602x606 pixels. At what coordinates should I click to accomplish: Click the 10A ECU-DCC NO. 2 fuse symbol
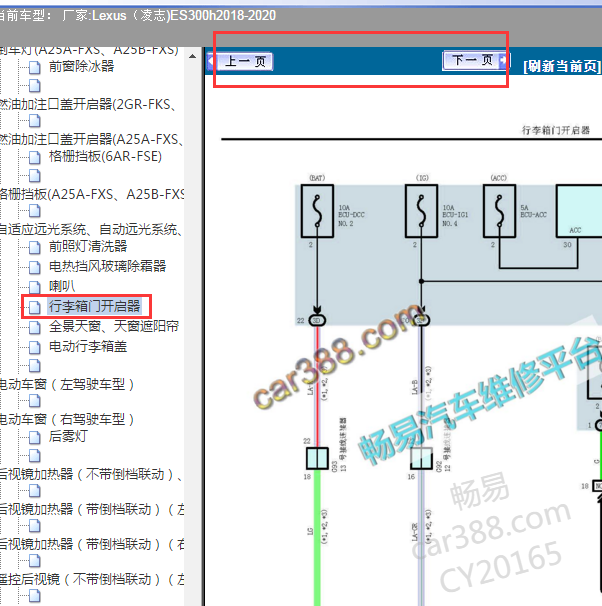click(317, 211)
